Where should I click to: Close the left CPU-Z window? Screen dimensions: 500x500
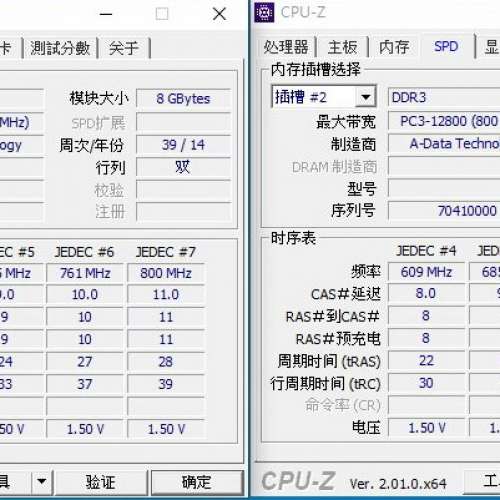219,14
